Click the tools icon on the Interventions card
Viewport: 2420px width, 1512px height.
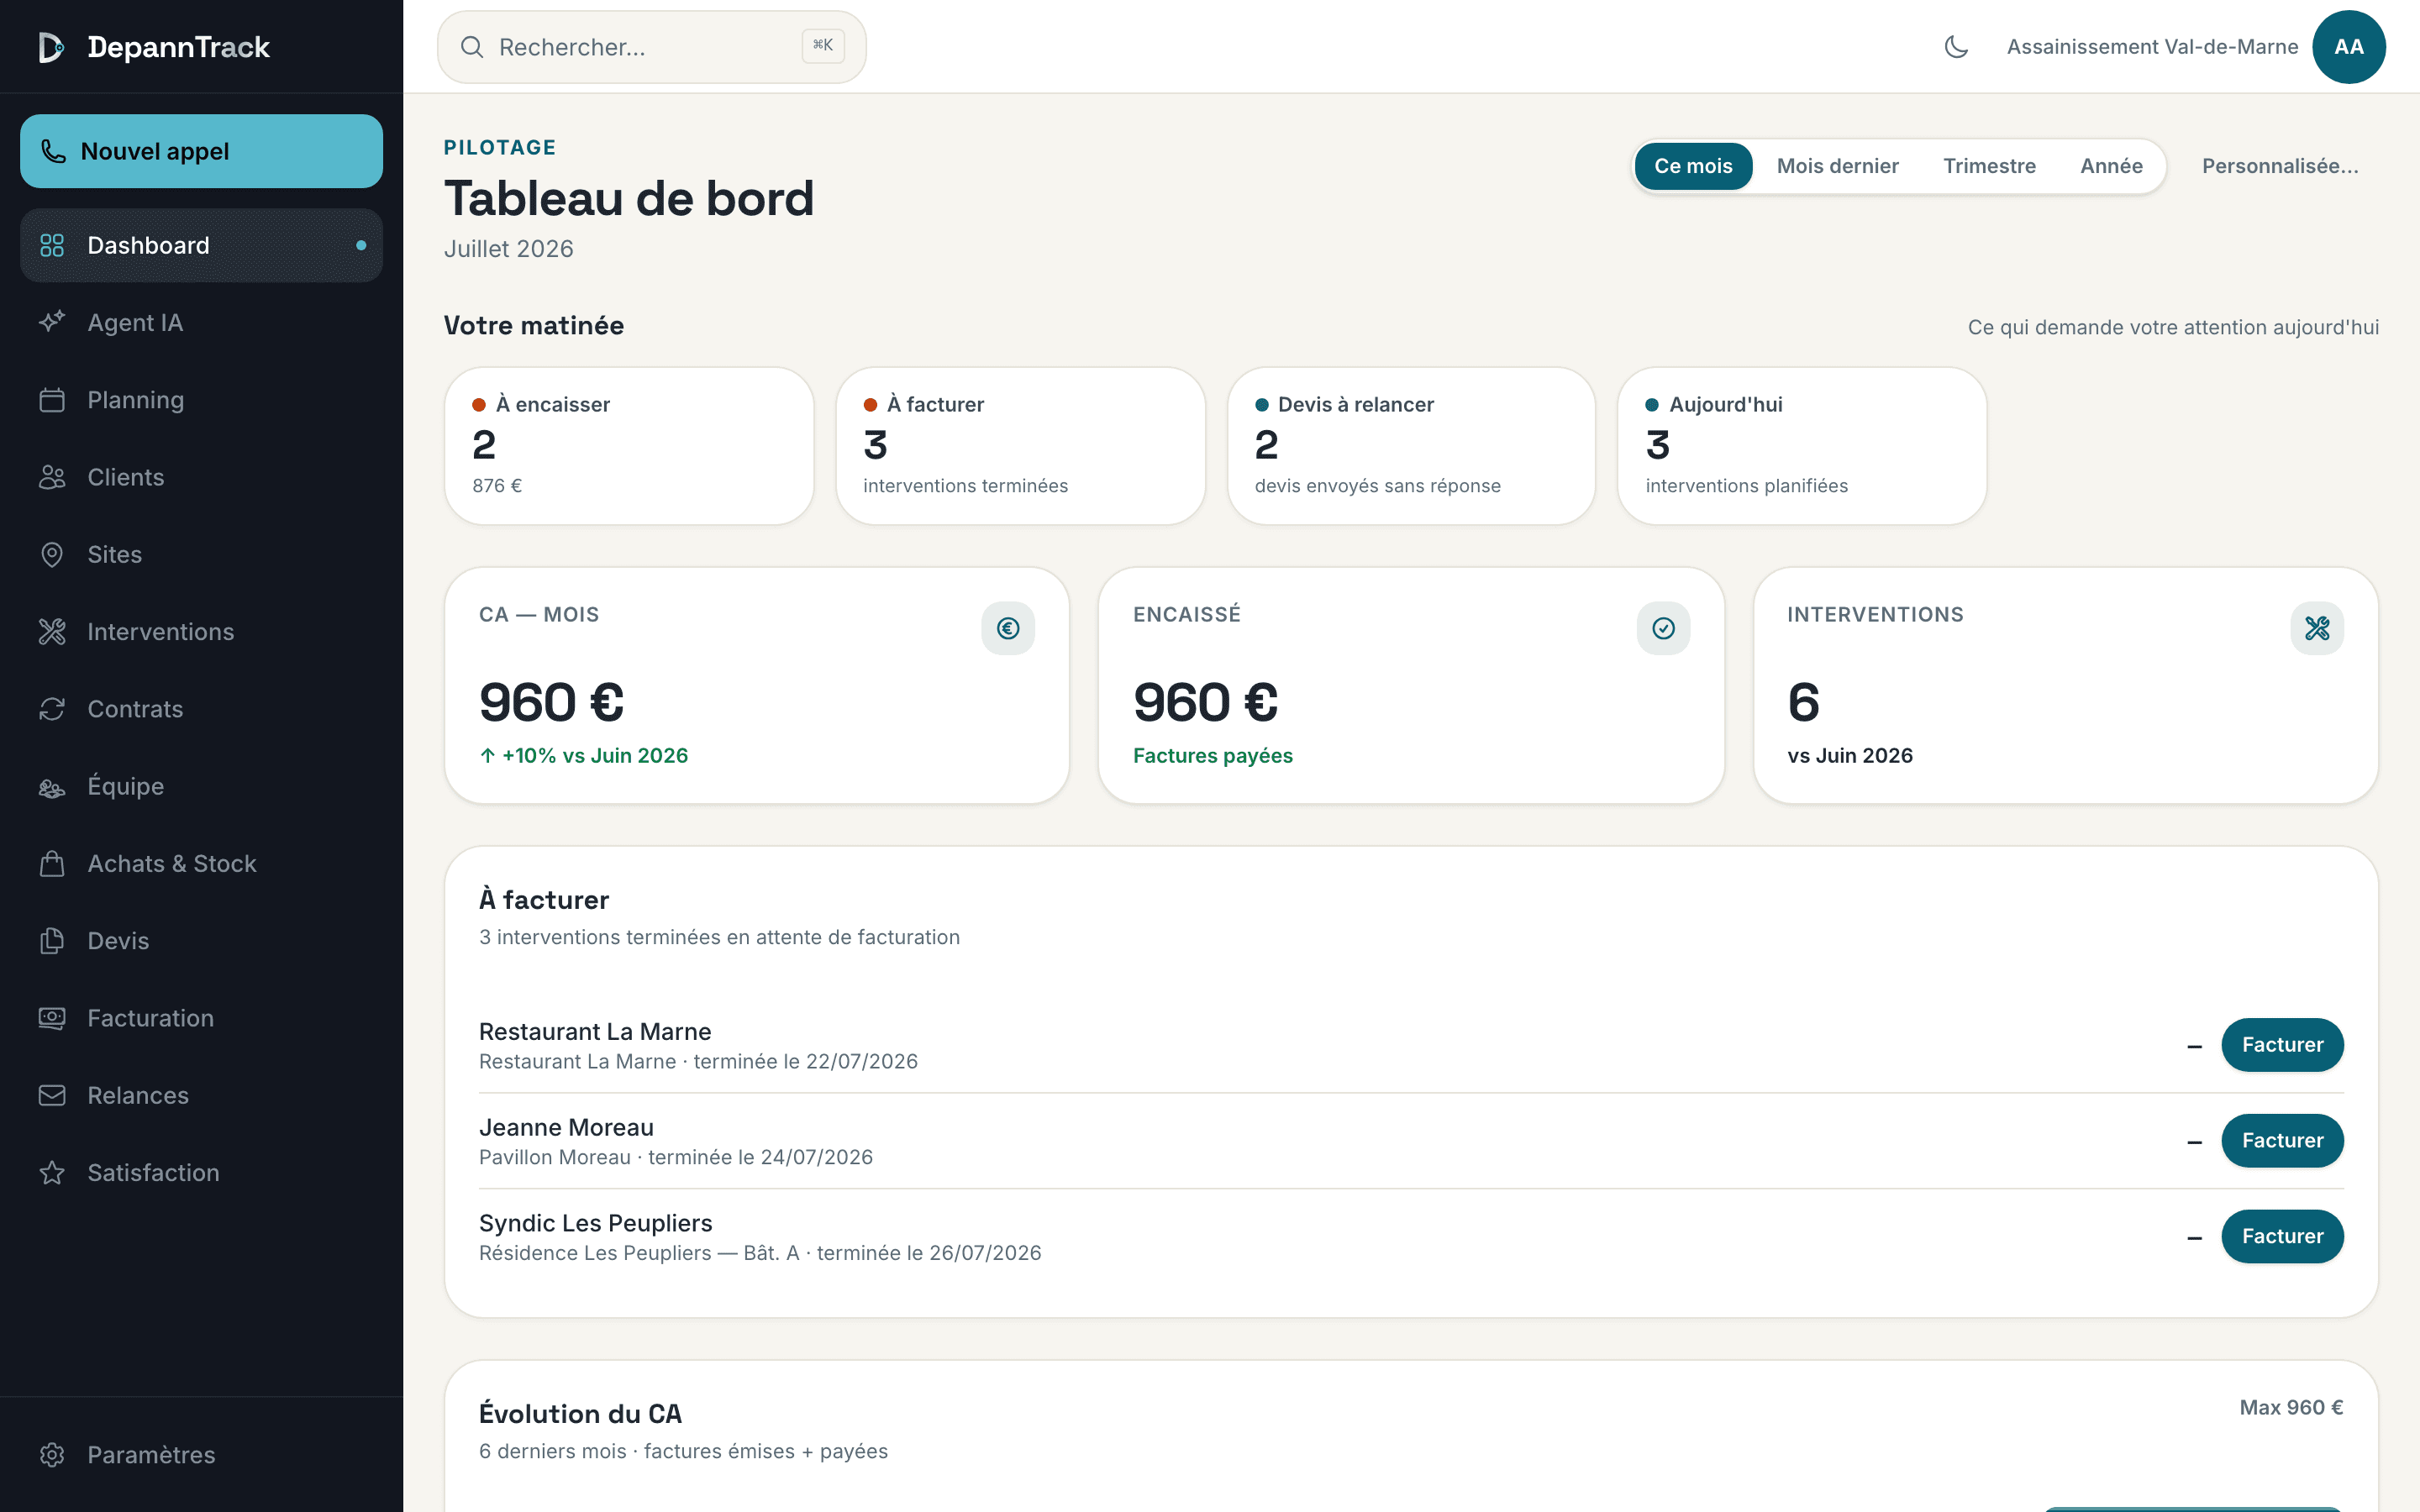2317,628
